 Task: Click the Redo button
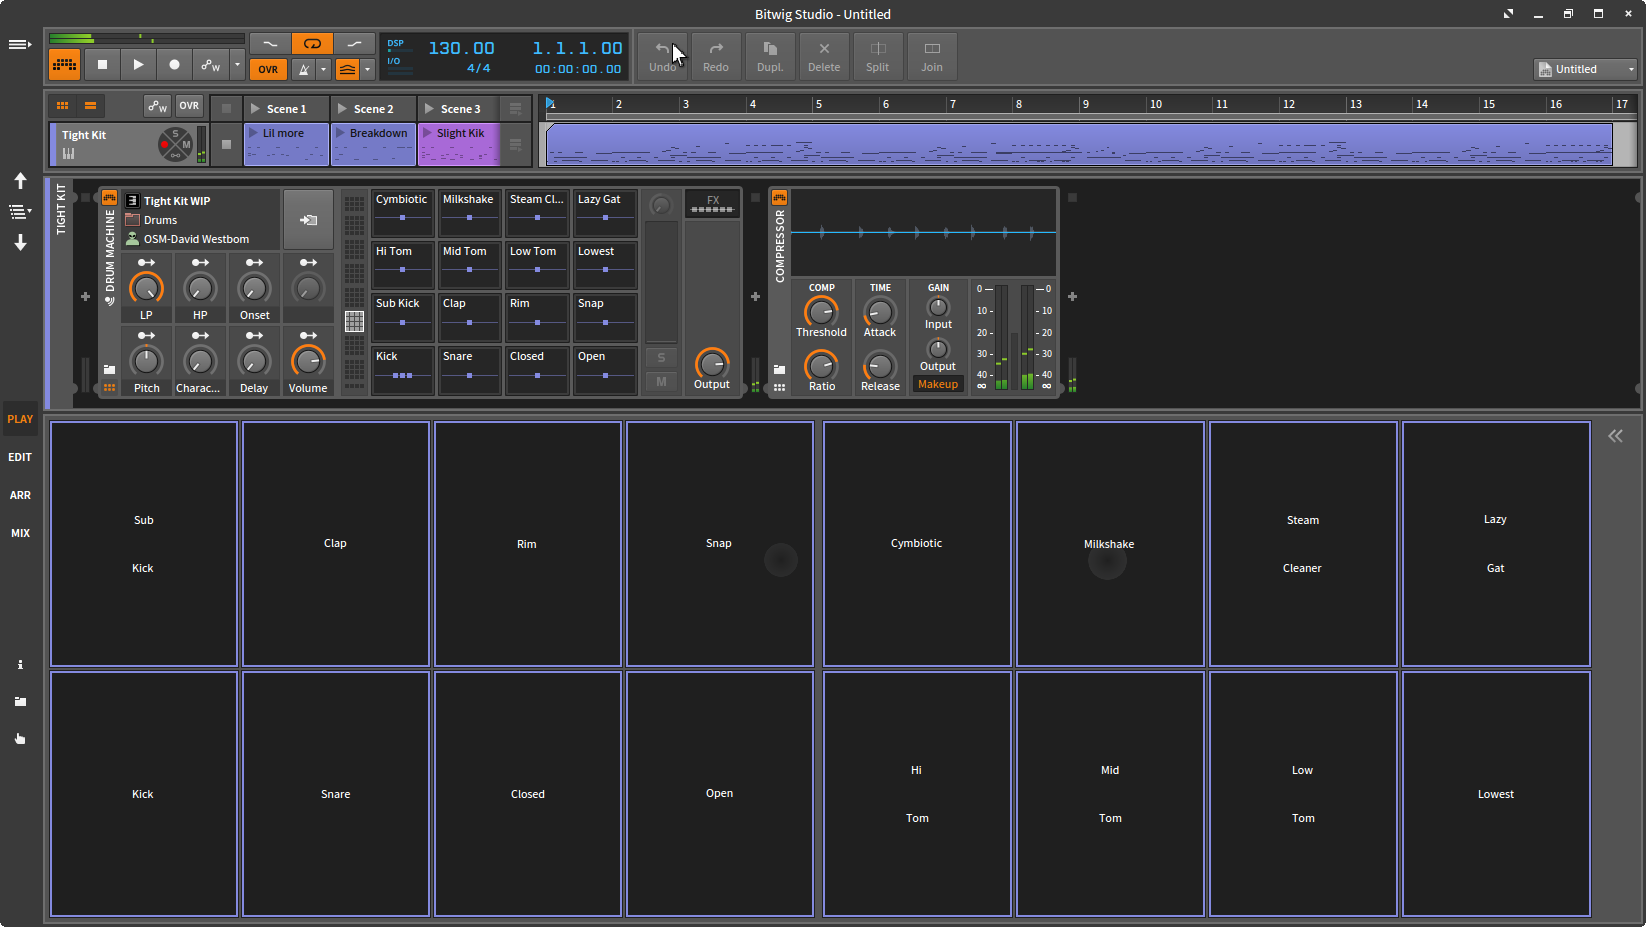[x=716, y=56]
